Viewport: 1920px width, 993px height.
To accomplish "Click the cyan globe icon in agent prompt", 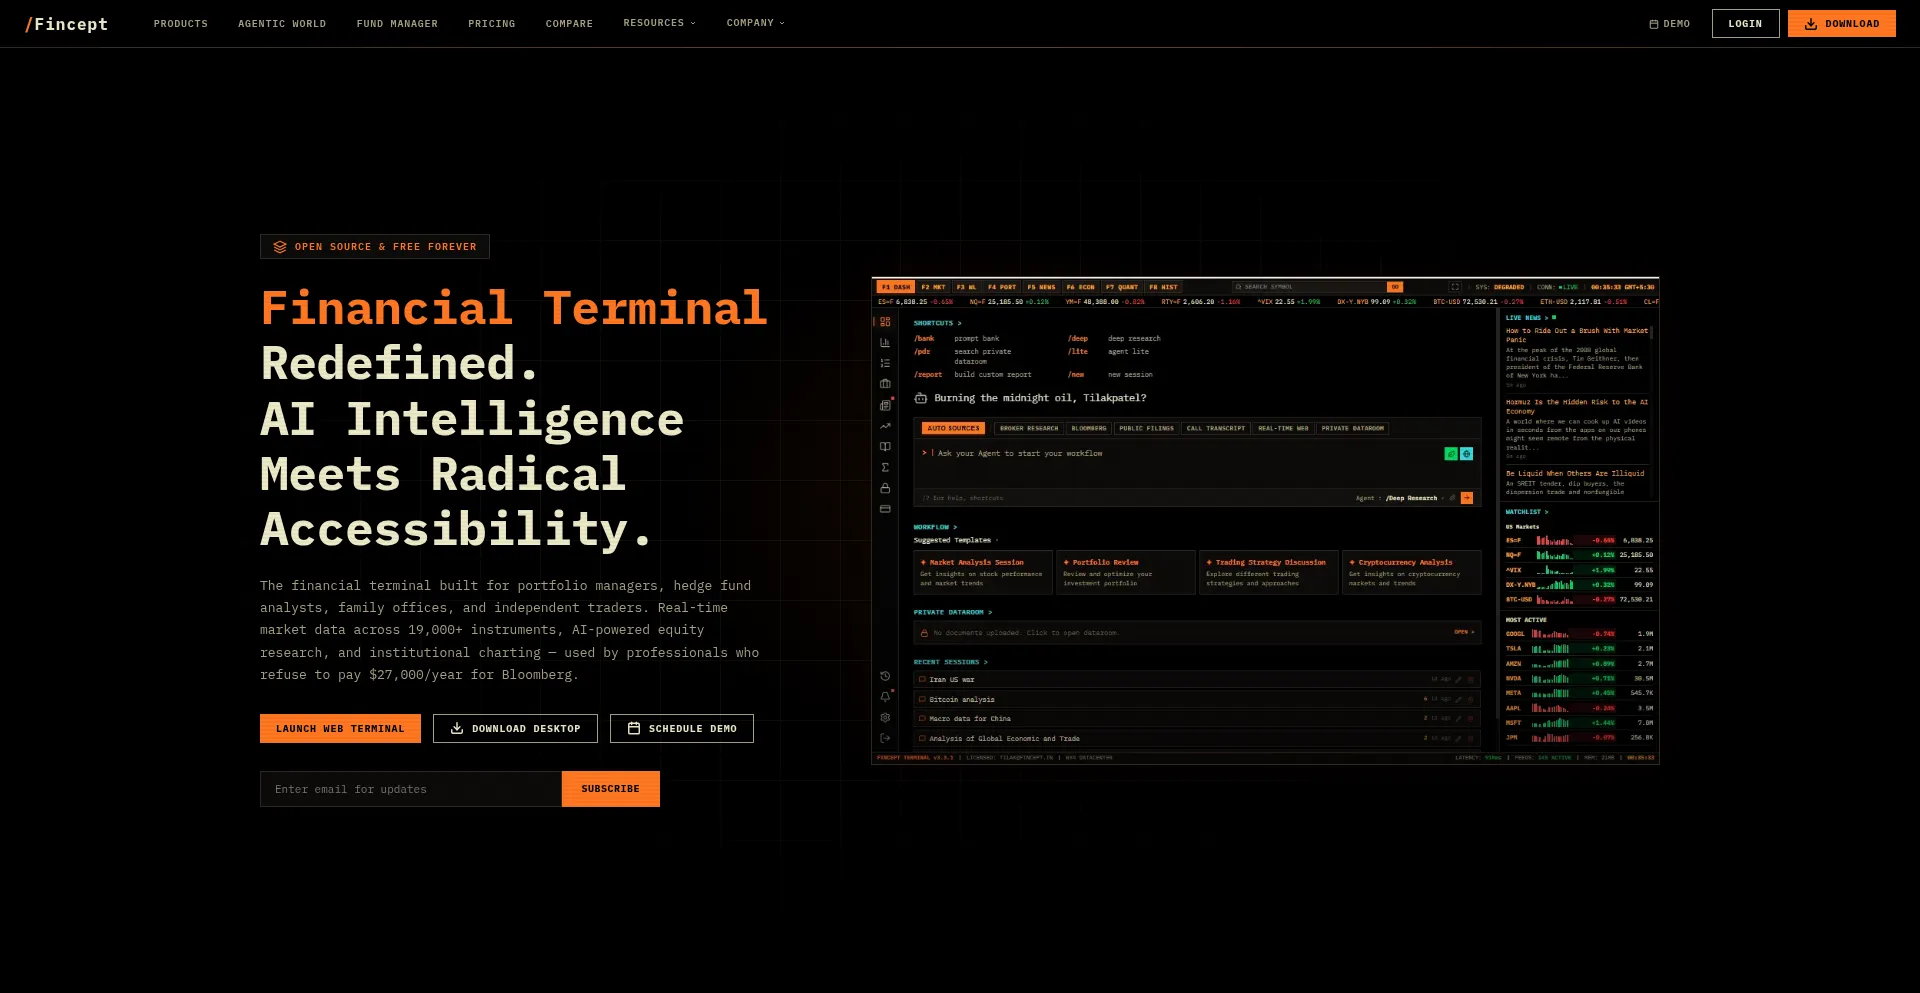I will click(x=1467, y=454).
